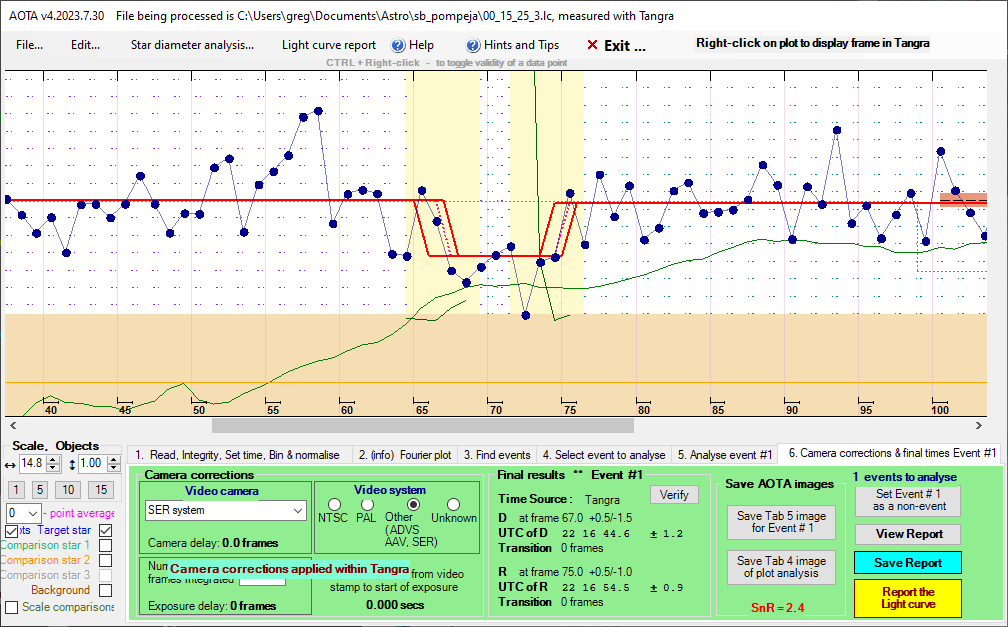Expand the Video camera dropdown
1008x627 pixels.
(x=297, y=510)
